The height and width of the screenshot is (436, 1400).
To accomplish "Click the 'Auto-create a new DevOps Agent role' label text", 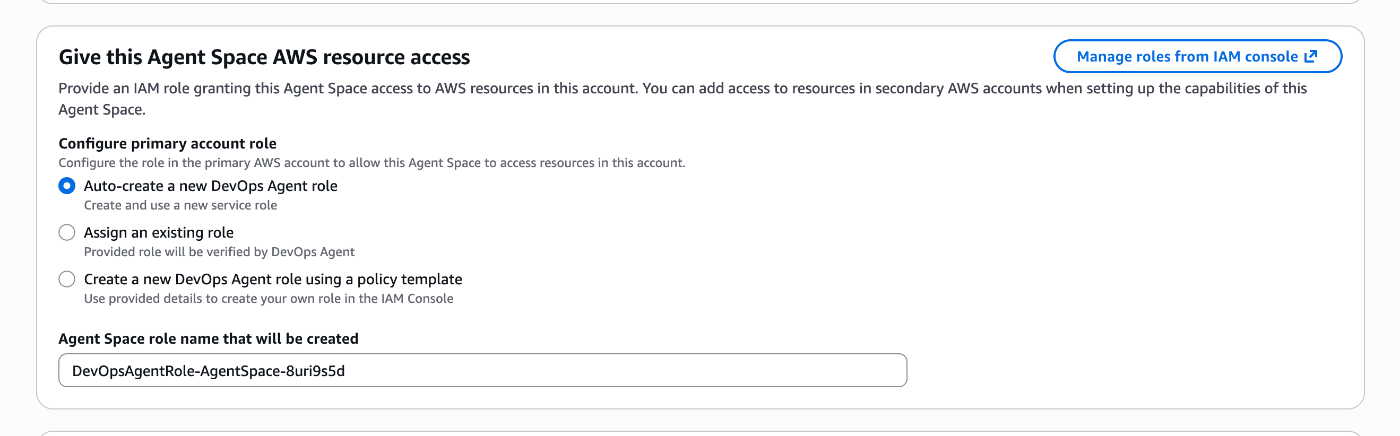I will 210,186.
